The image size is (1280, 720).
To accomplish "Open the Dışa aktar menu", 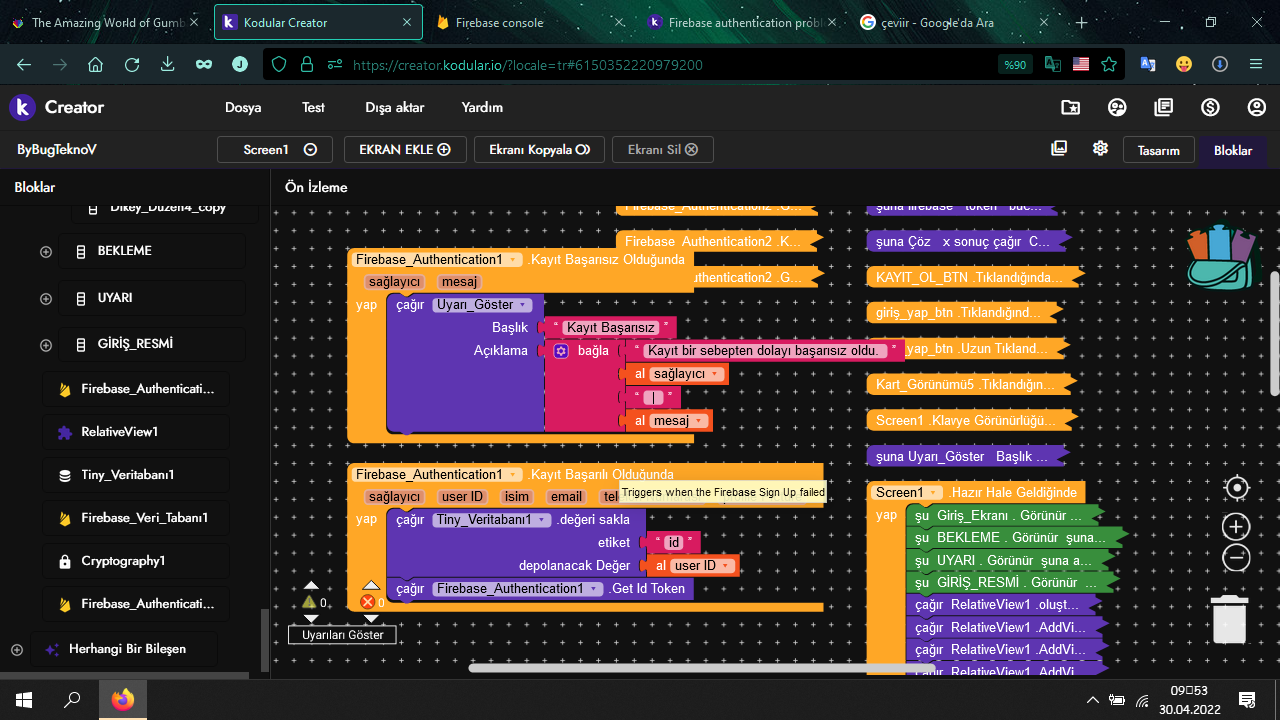I will click(x=394, y=108).
